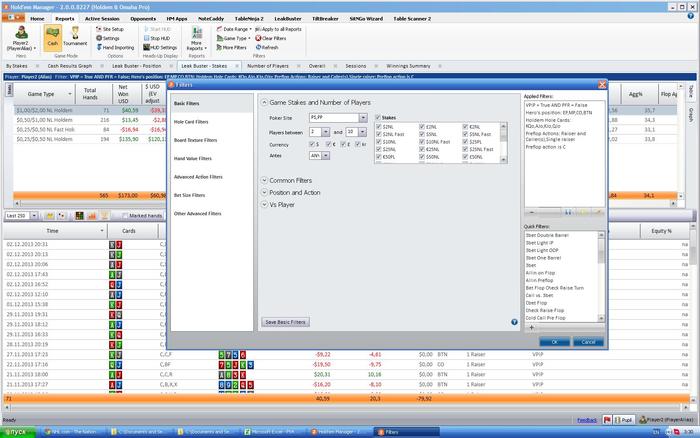Viewport: 700px width, 438px height.
Task: Uncheck the $25NL Fast stake checkbox
Action: pos(465,149)
